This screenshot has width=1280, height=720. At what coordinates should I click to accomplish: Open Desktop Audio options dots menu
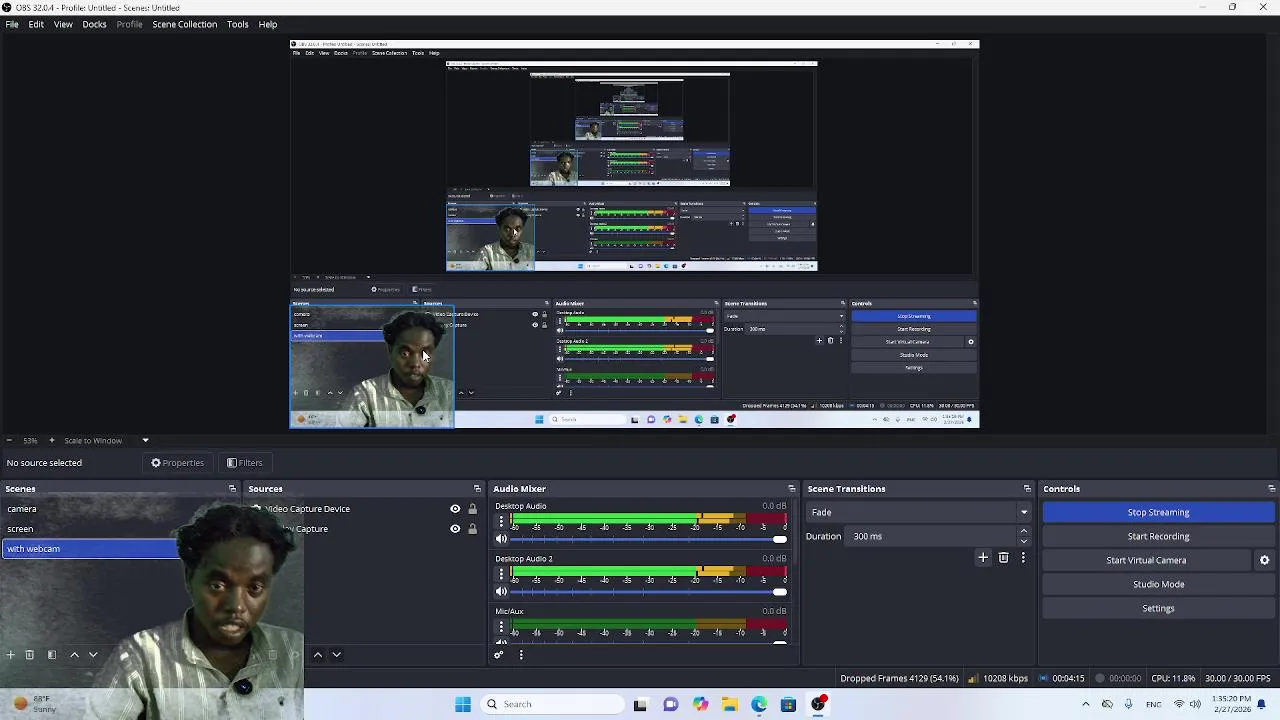click(x=501, y=521)
